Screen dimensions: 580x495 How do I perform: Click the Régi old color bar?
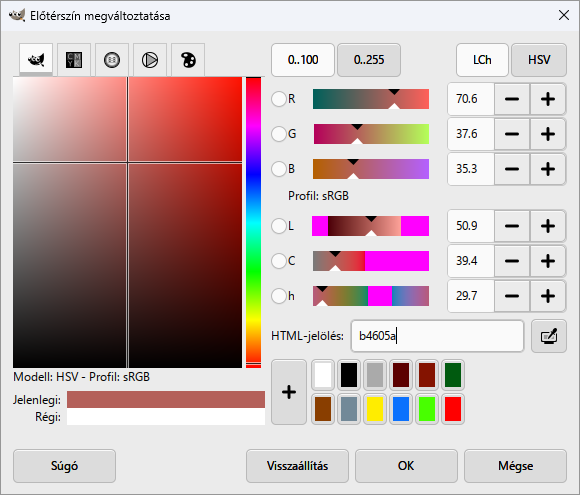click(166, 417)
